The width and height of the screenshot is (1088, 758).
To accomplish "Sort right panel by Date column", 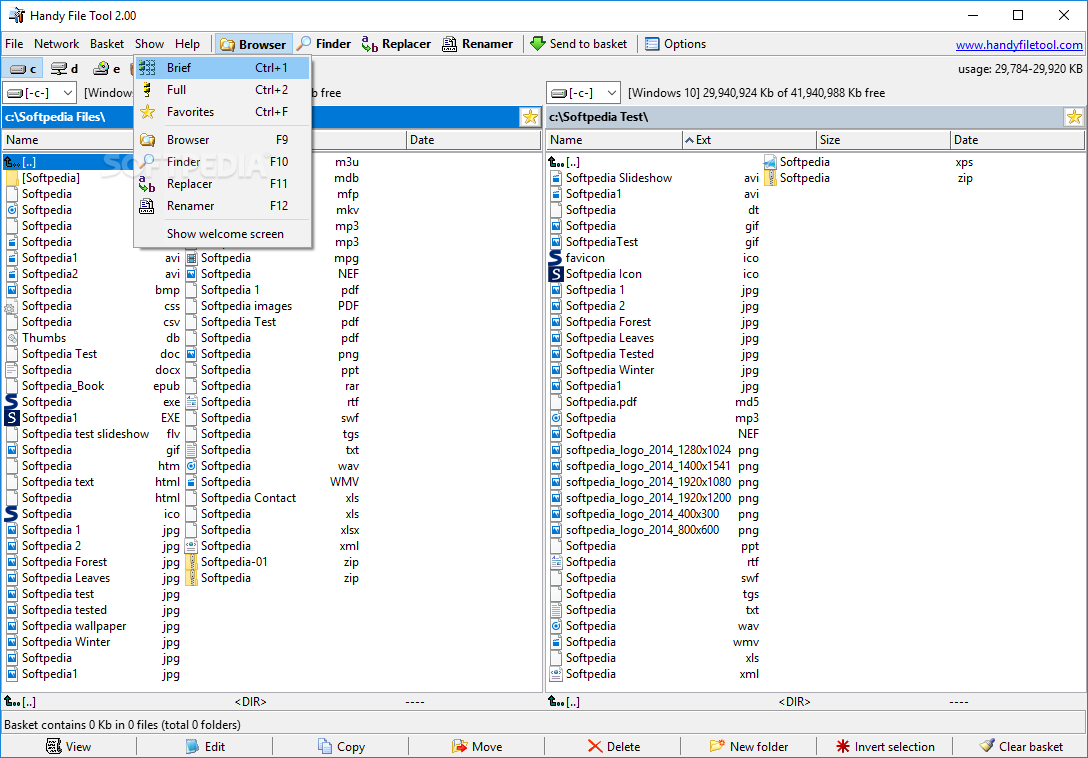I will point(1017,140).
